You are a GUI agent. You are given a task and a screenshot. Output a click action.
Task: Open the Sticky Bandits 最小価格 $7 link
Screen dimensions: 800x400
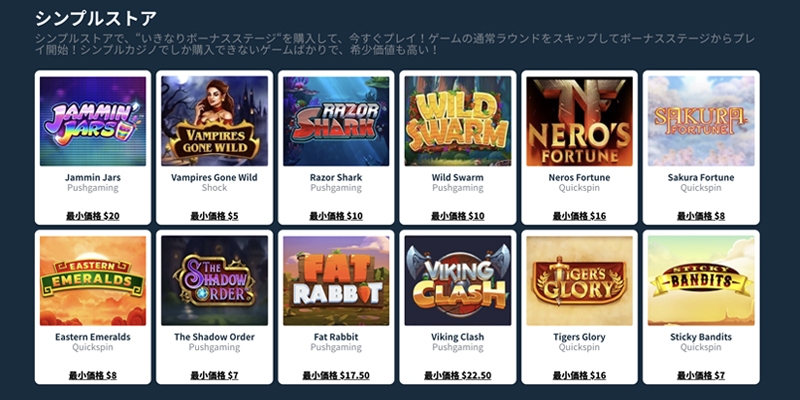701,376
